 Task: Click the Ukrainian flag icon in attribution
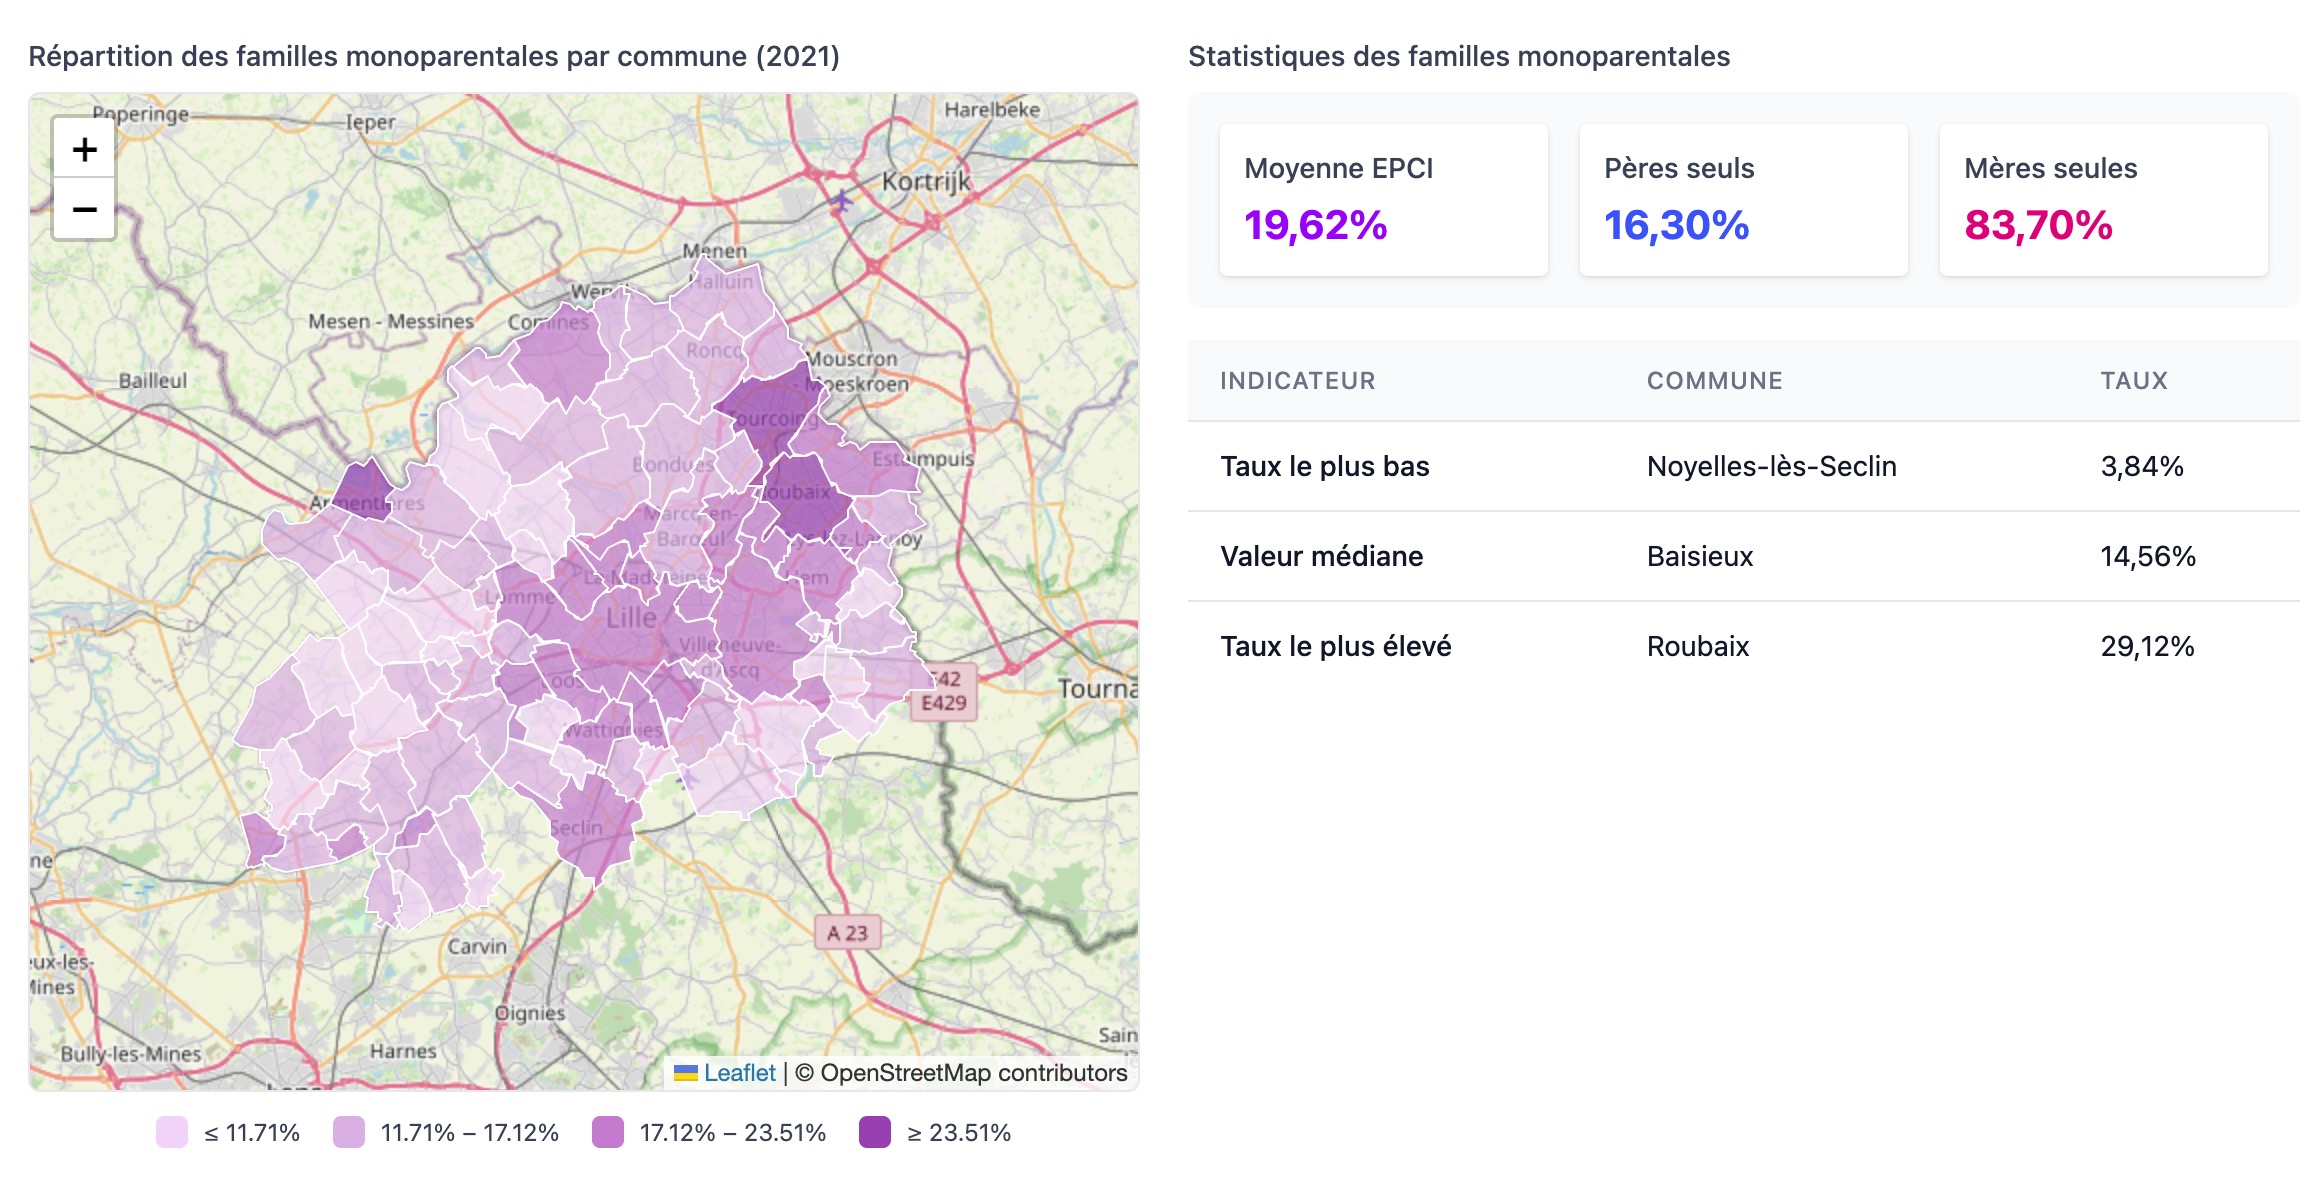[686, 1072]
